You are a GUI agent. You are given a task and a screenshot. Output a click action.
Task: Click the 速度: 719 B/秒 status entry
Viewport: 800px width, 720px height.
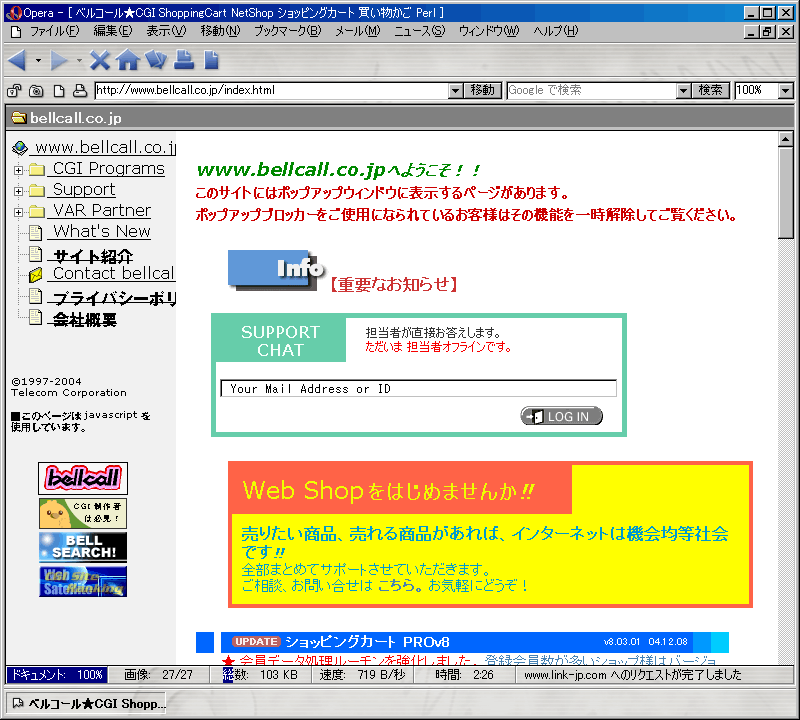pyautogui.click(x=363, y=675)
